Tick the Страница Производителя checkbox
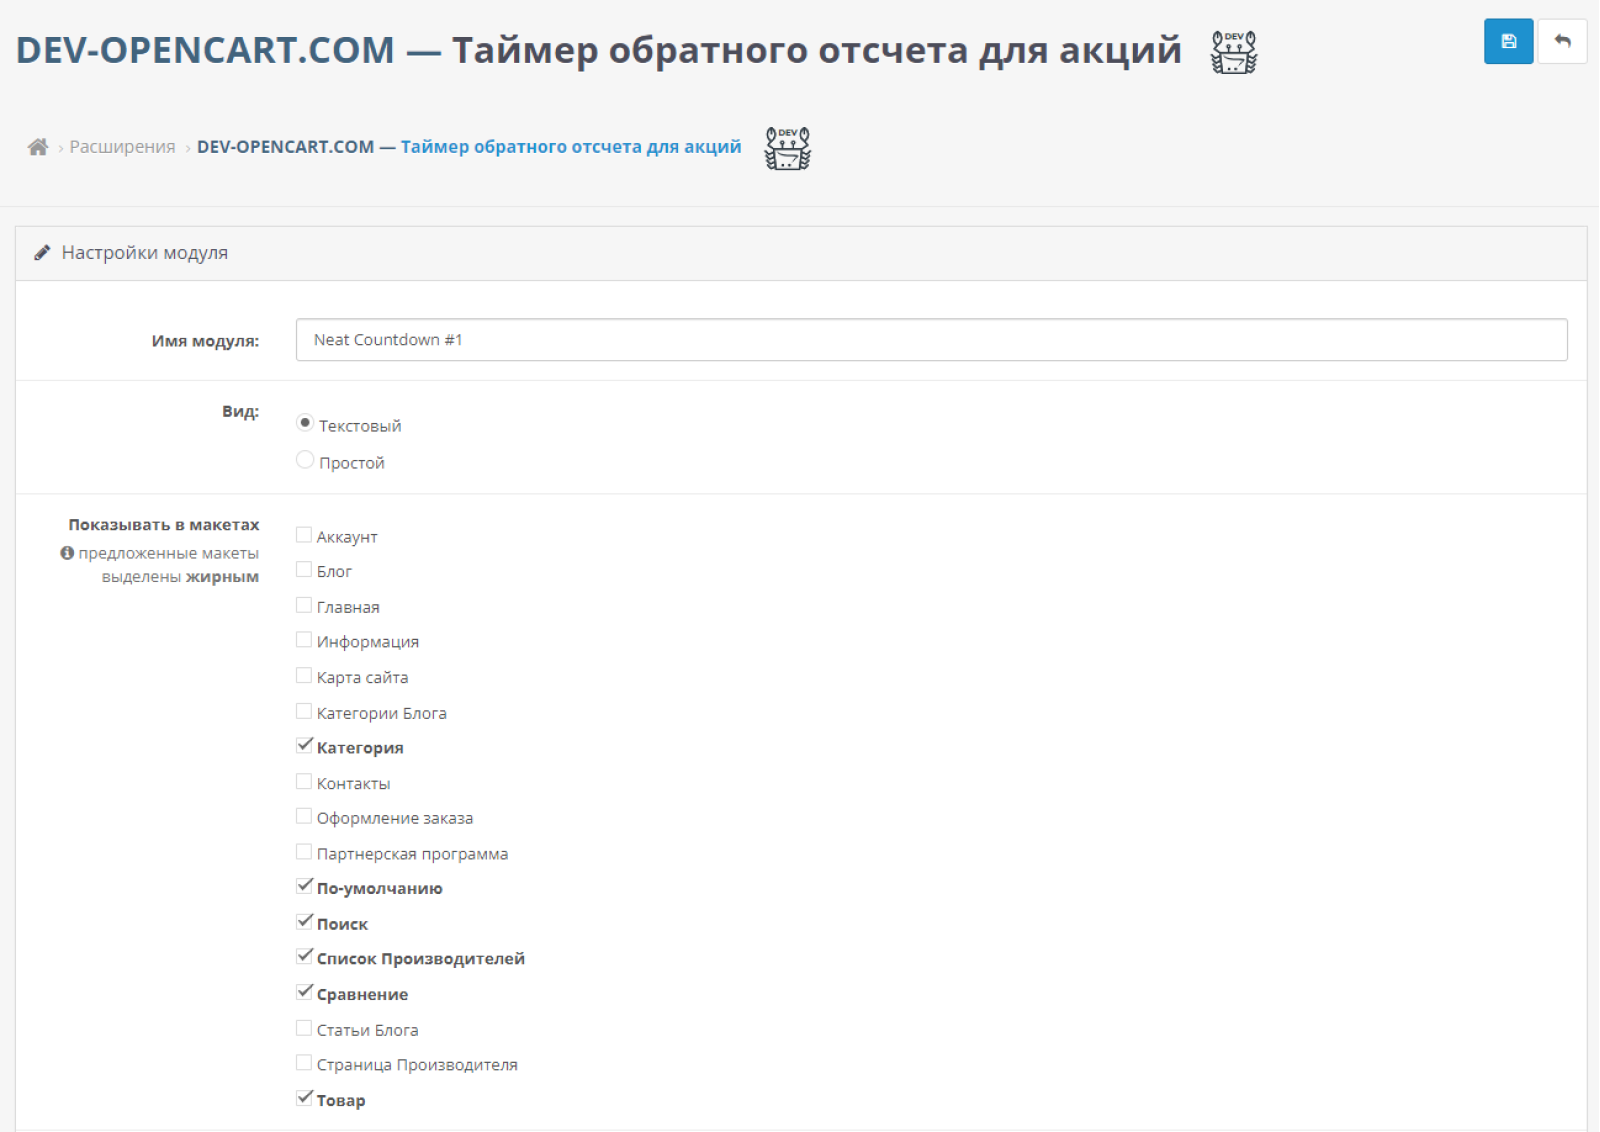This screenshot has height=1132, width=1600. tap(304, 1063)
